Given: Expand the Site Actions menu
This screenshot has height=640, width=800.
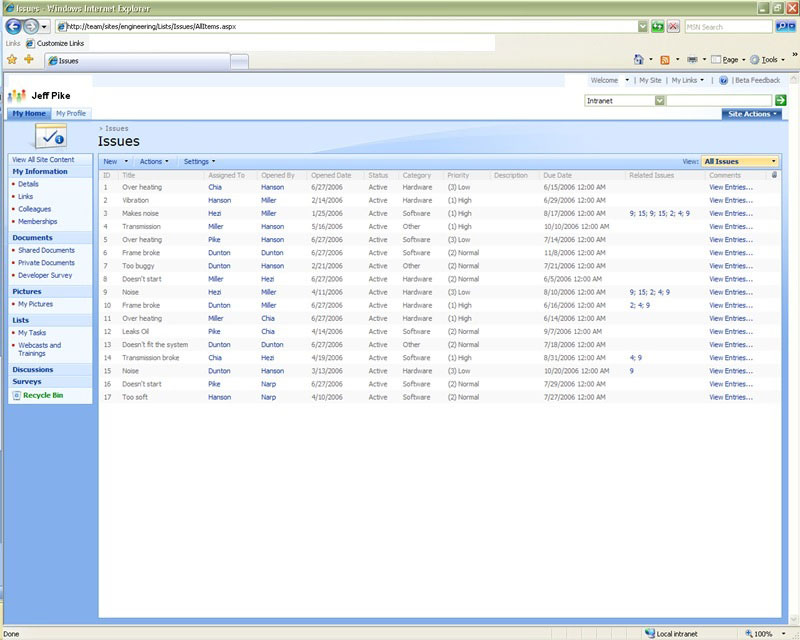Looking at the screenshot, I should (x=752, y=114).
